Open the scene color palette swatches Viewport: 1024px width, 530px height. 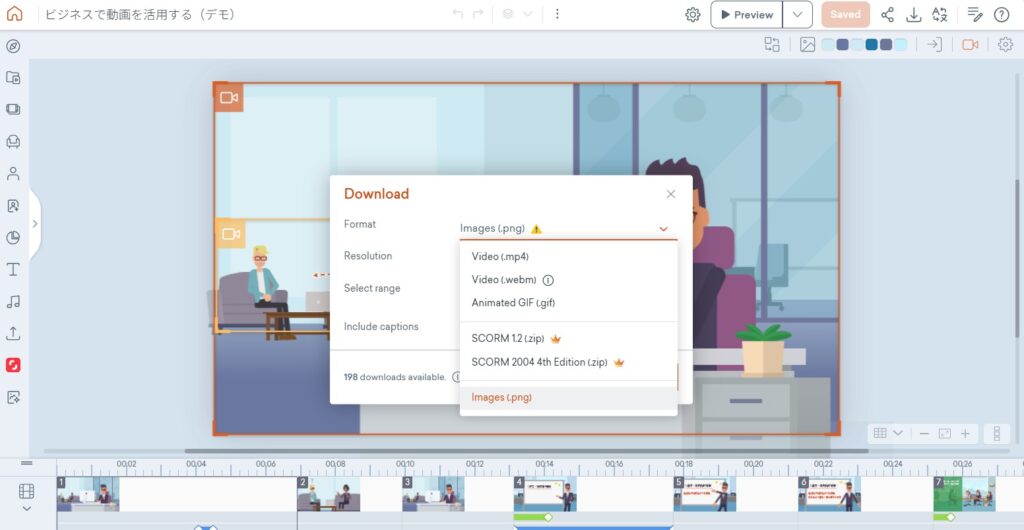point(864,44)
